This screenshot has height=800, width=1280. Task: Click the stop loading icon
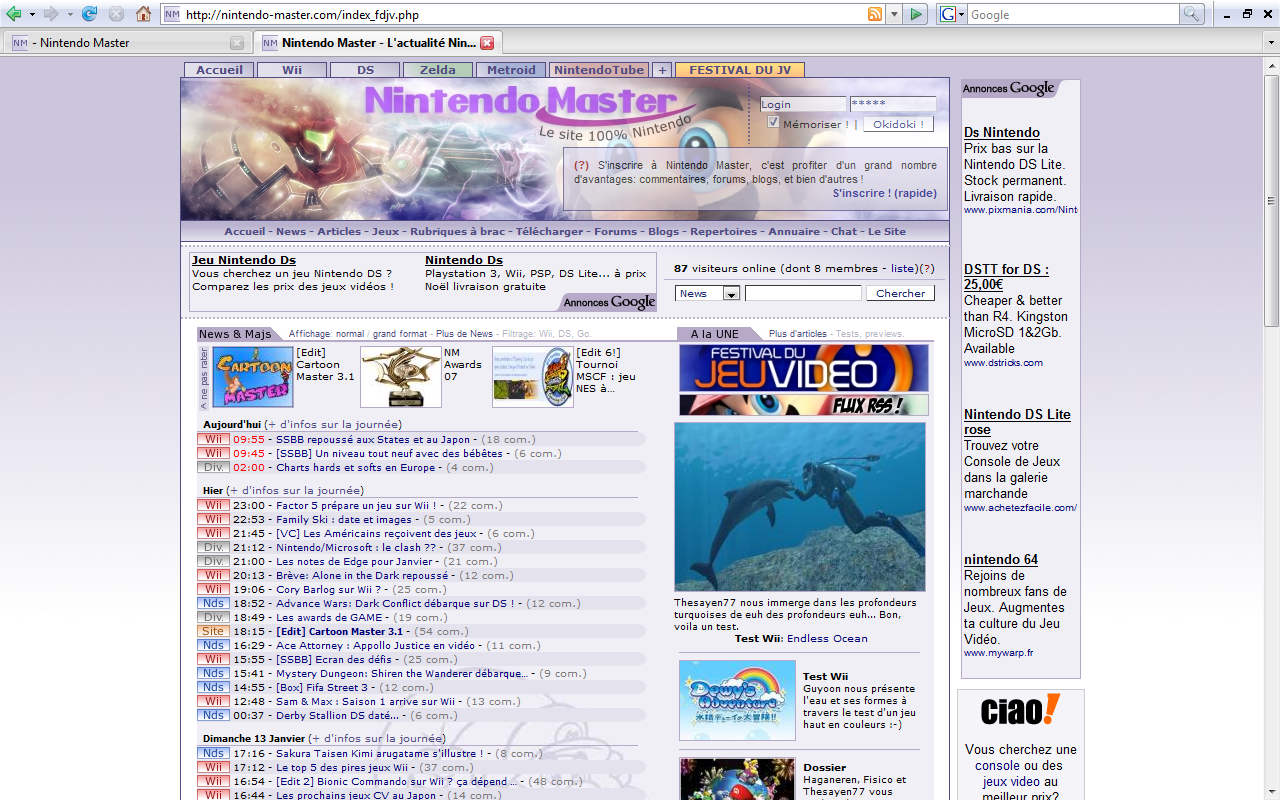(x=116, y=14)
